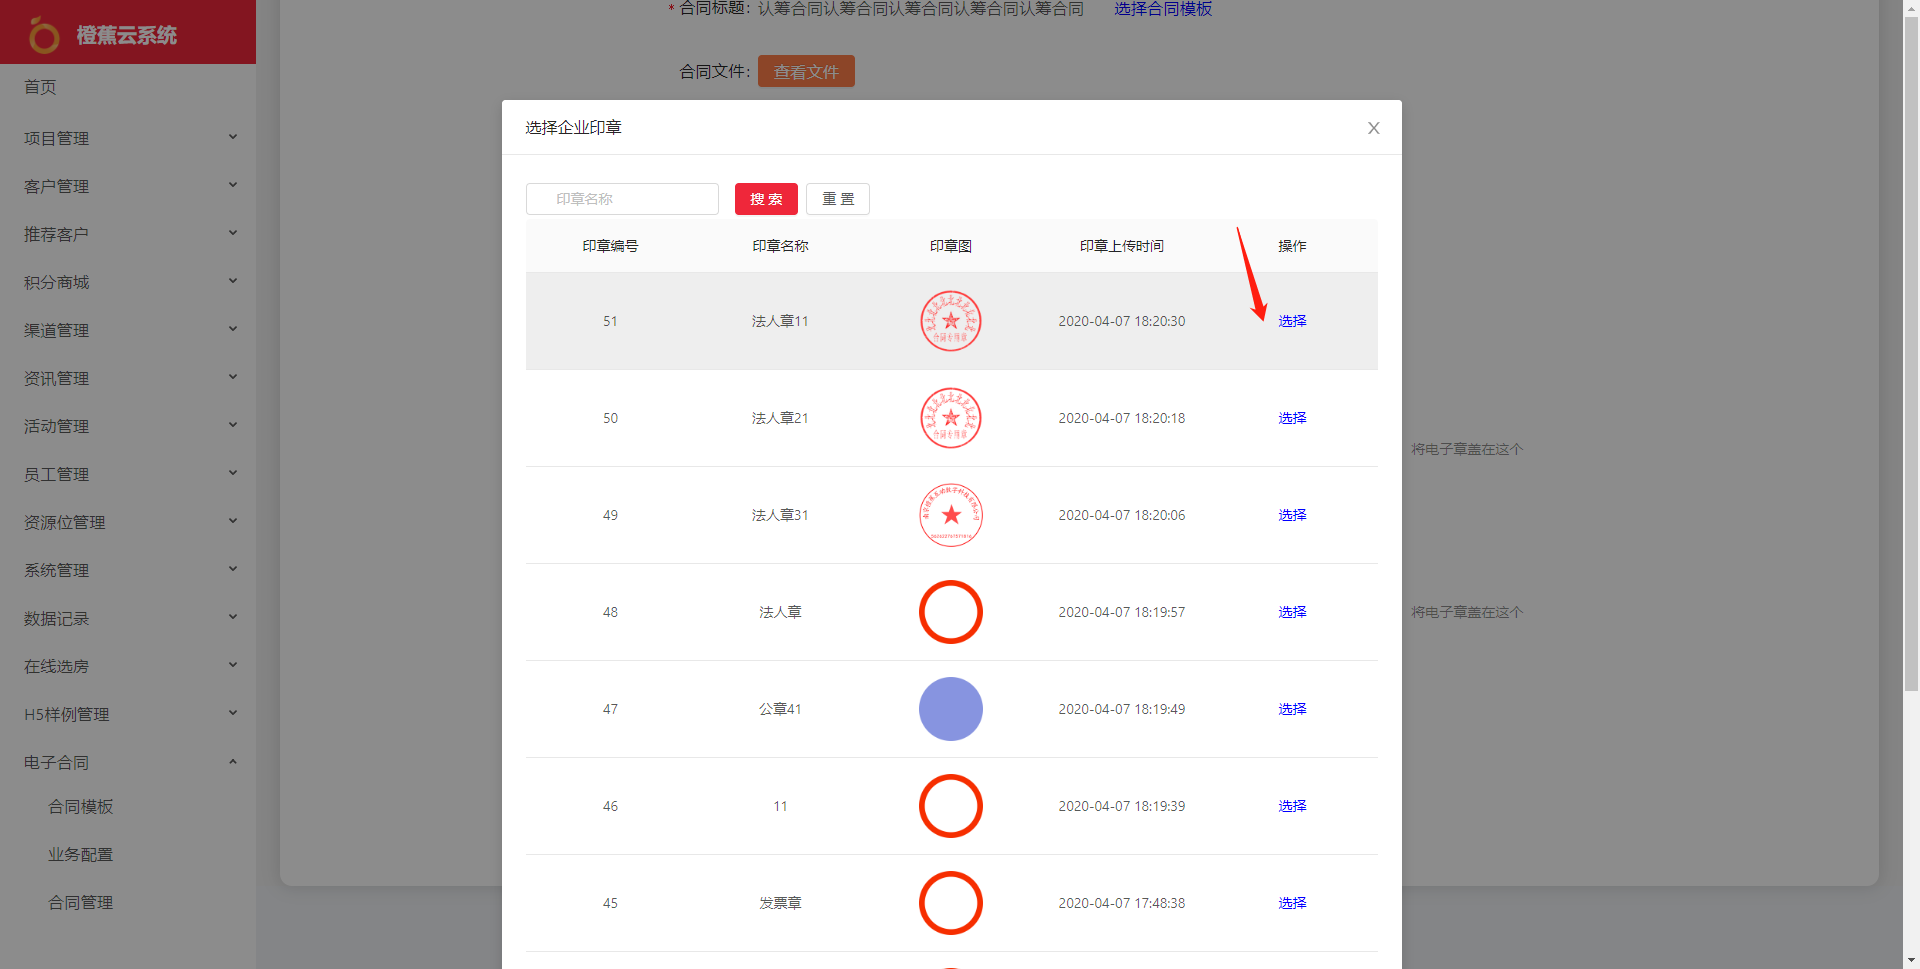Image resolution: width=1920 pixels, height=969 pixels.
Task: Expand the 项目管理 sidebar menu
Action: (x=128, y=138)
